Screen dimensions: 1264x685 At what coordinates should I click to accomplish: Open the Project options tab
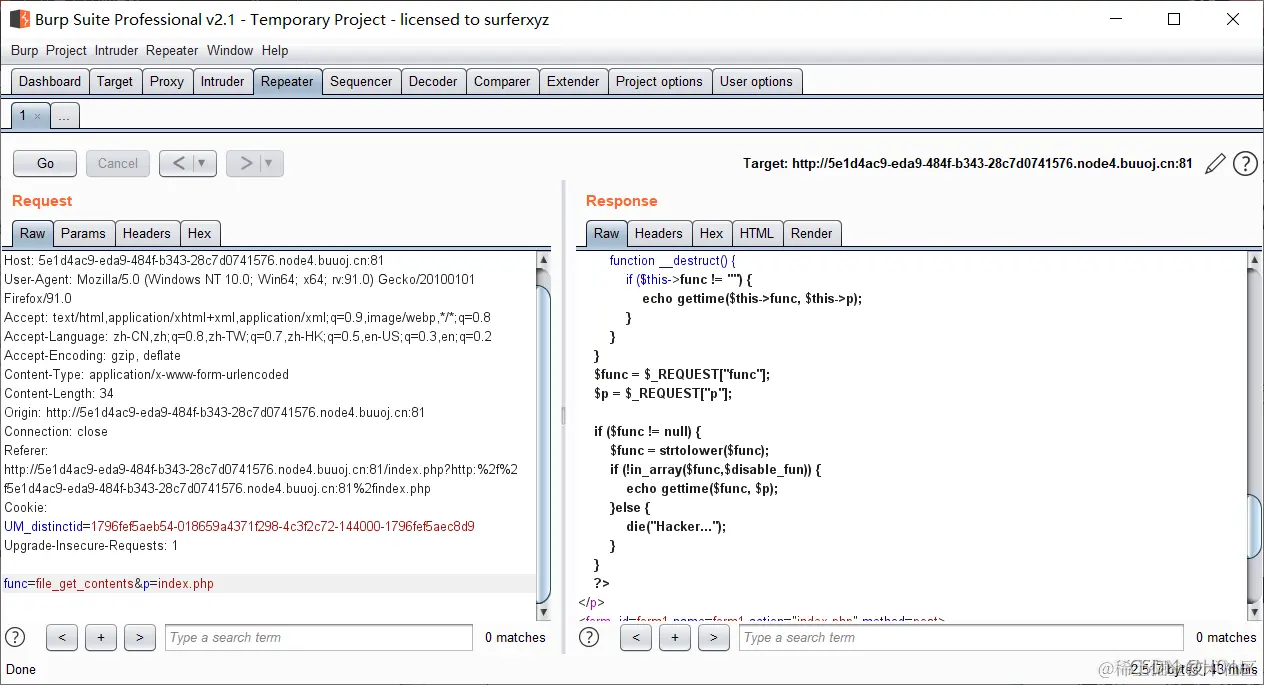pos(659,81)
